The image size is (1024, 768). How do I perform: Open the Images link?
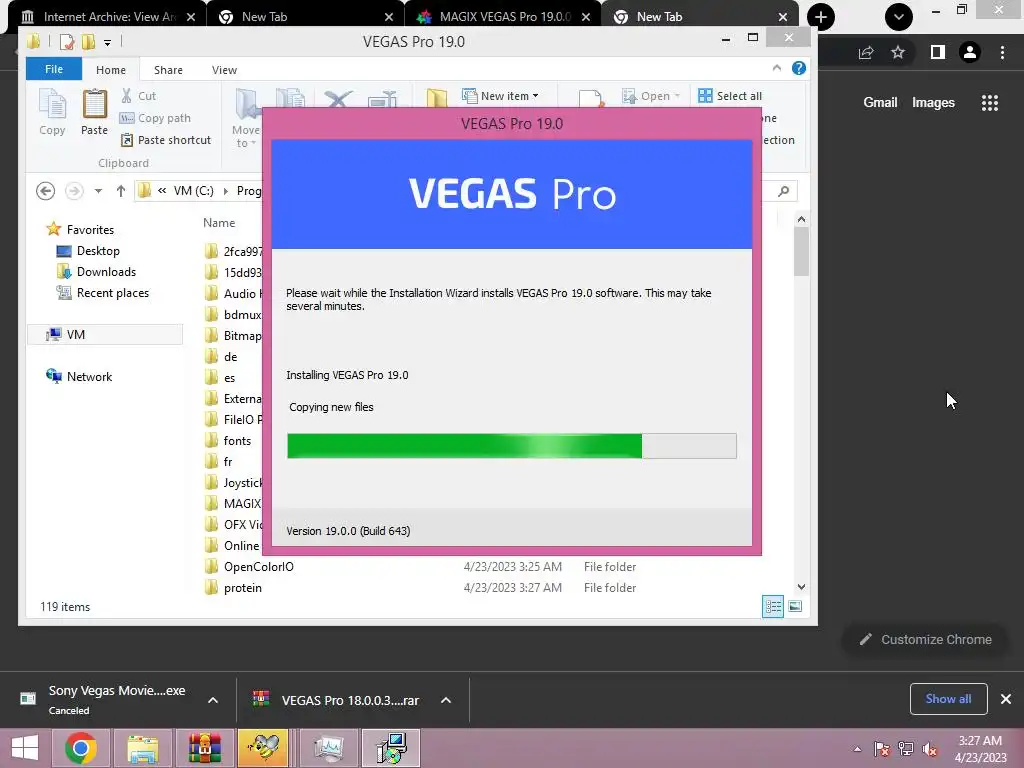[933, 103]
